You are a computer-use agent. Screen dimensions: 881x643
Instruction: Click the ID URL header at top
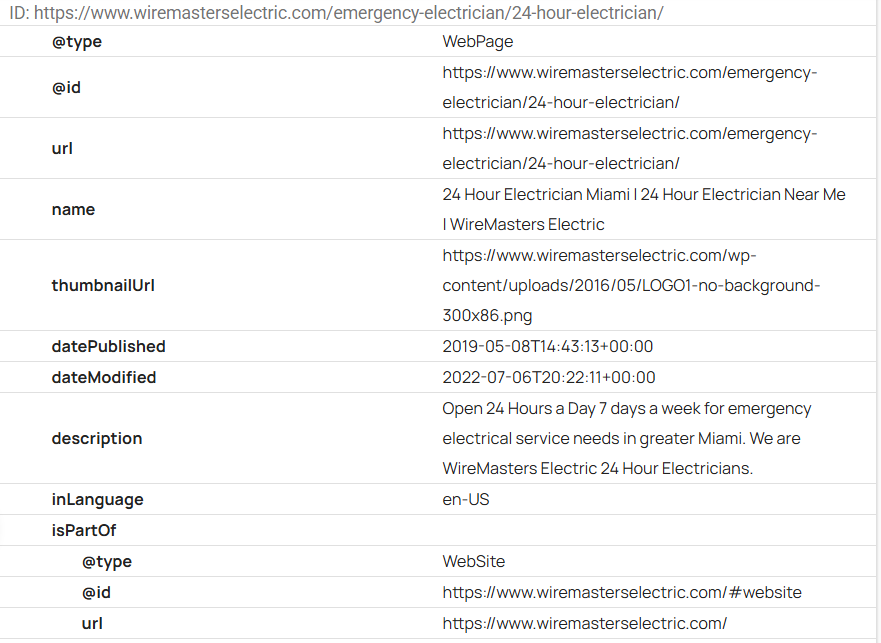click(x=336, y=12)
